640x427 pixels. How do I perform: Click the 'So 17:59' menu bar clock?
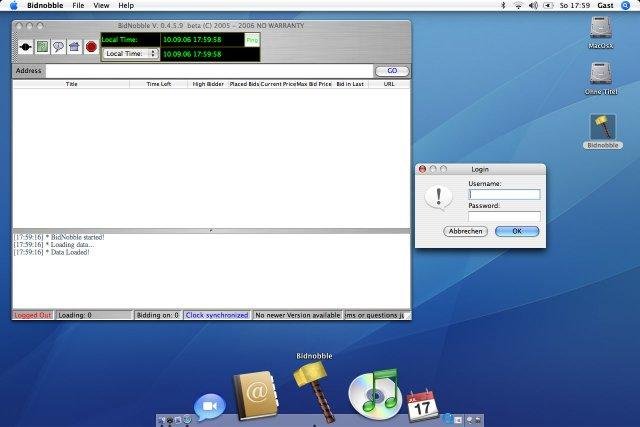575,5
